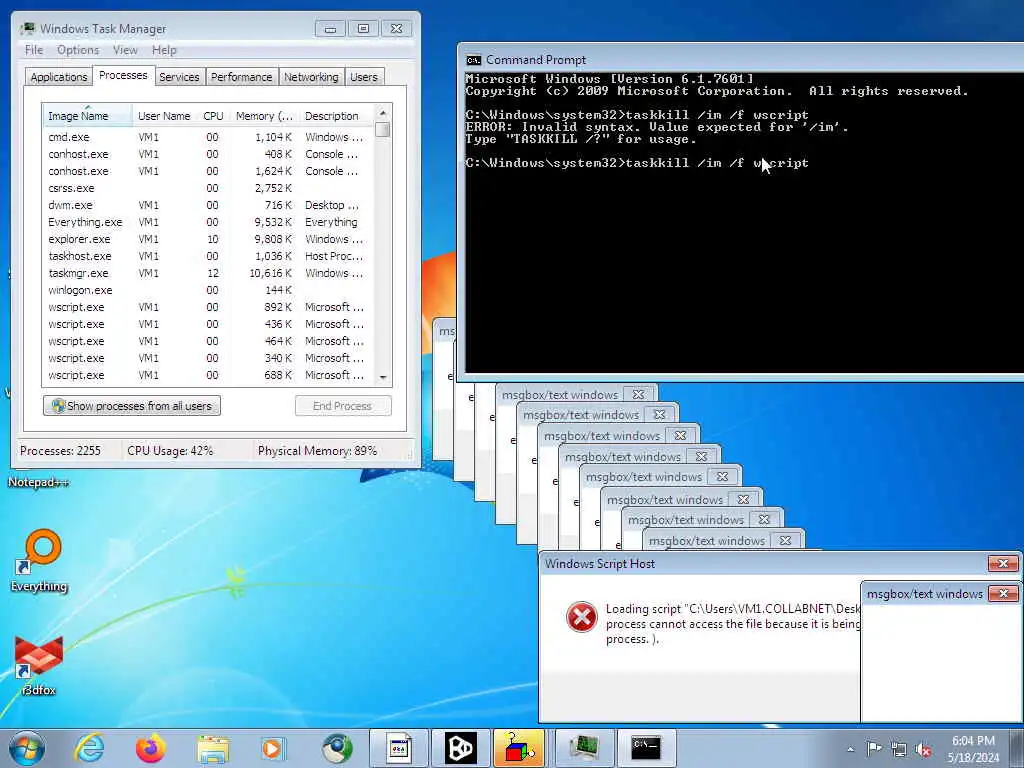Open the colored cube taskbar app
The width and height of the screenshot is (1024, 768).
coord(519,748)
